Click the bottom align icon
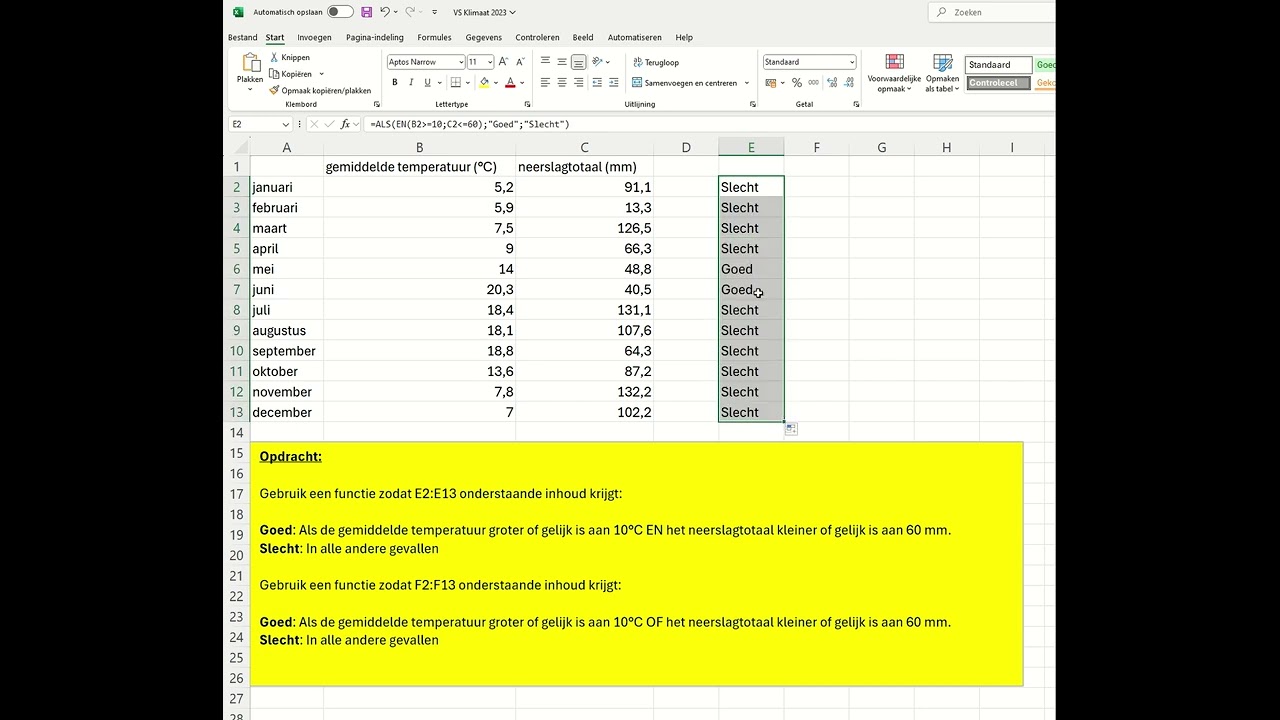The image size is (1280, 720). click(579, 62)
